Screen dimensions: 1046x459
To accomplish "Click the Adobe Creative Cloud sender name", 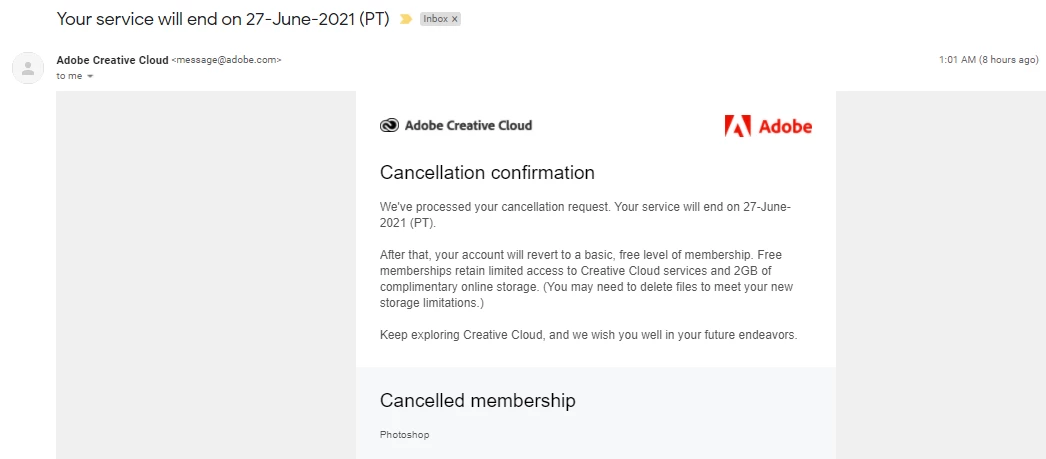I will click(112, 60).
